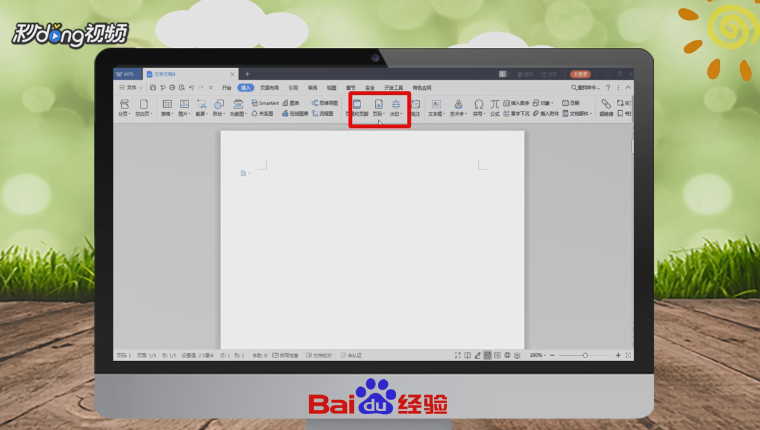Click the 查找命令 search command field

pos(586,88)
